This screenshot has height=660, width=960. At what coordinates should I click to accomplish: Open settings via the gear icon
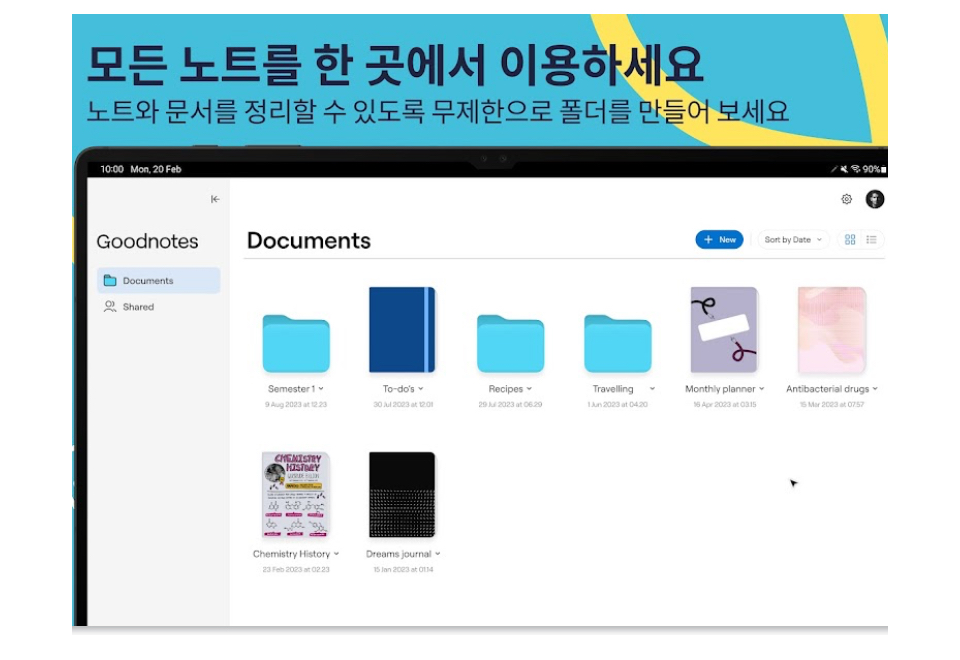(846, 199)
